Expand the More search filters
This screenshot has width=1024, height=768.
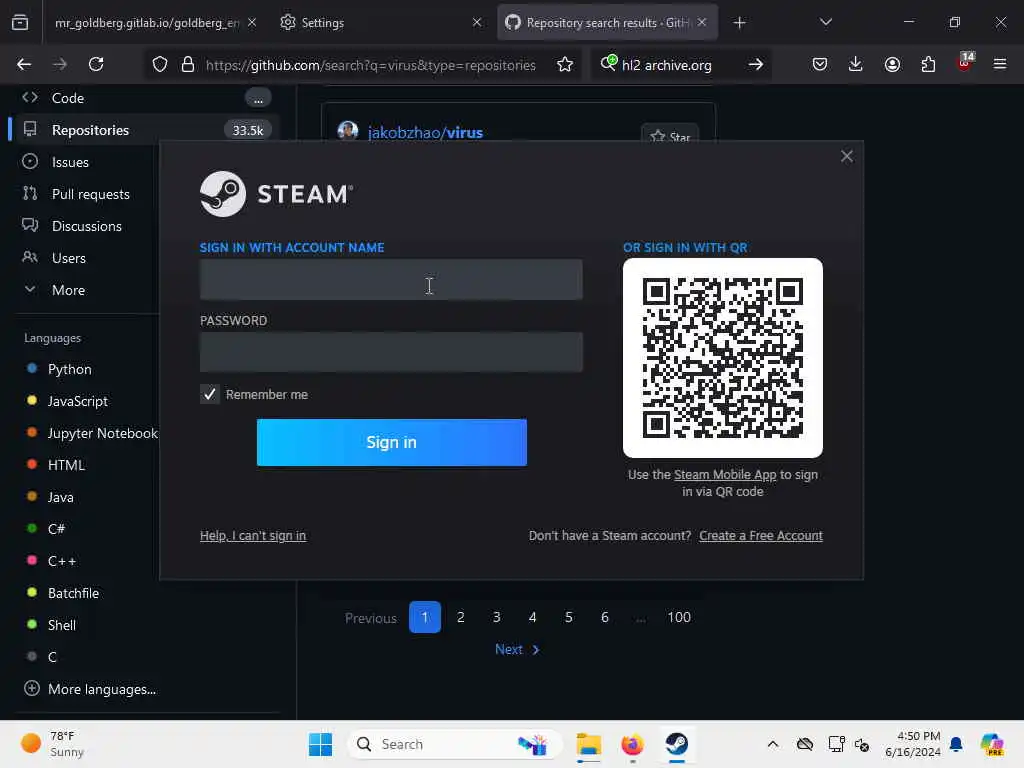click(x=68, y=290)
